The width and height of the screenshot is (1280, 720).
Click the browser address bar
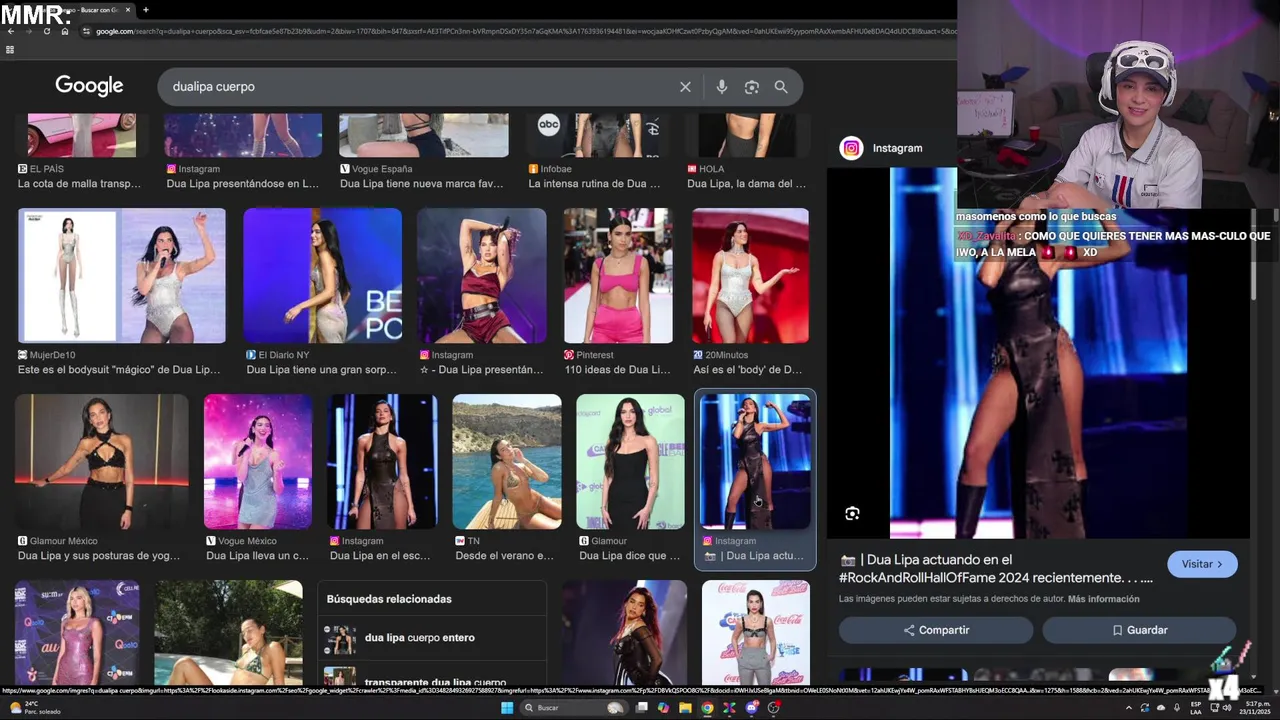520,31
